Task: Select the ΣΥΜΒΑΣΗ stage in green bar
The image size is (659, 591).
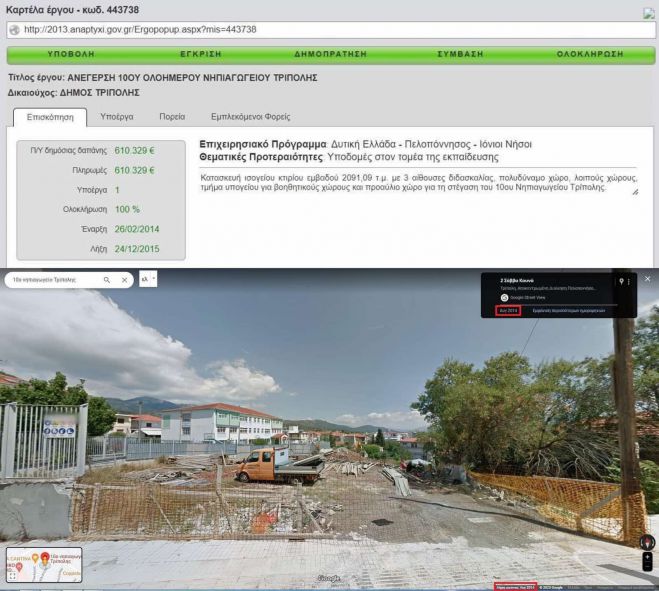Action: [x=460, y=54]
